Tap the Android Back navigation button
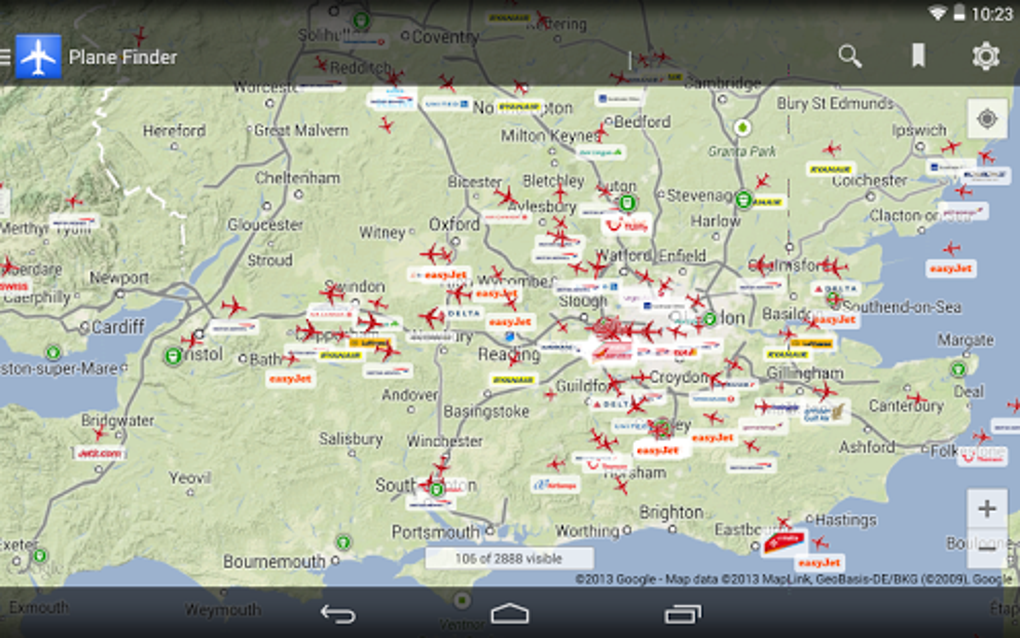The image size is (1020, 638). click(338, 614)
